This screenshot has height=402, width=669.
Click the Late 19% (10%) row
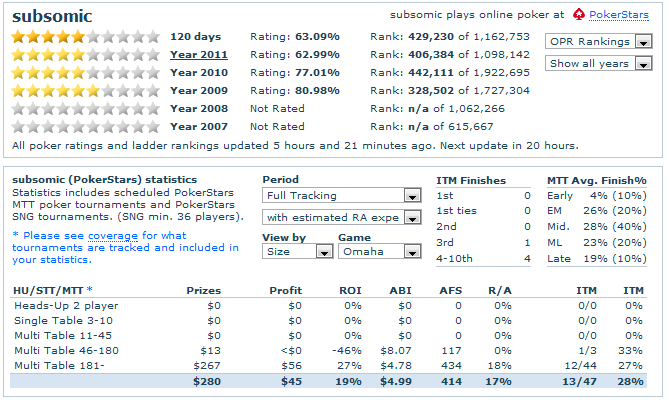tap(597, 259)
